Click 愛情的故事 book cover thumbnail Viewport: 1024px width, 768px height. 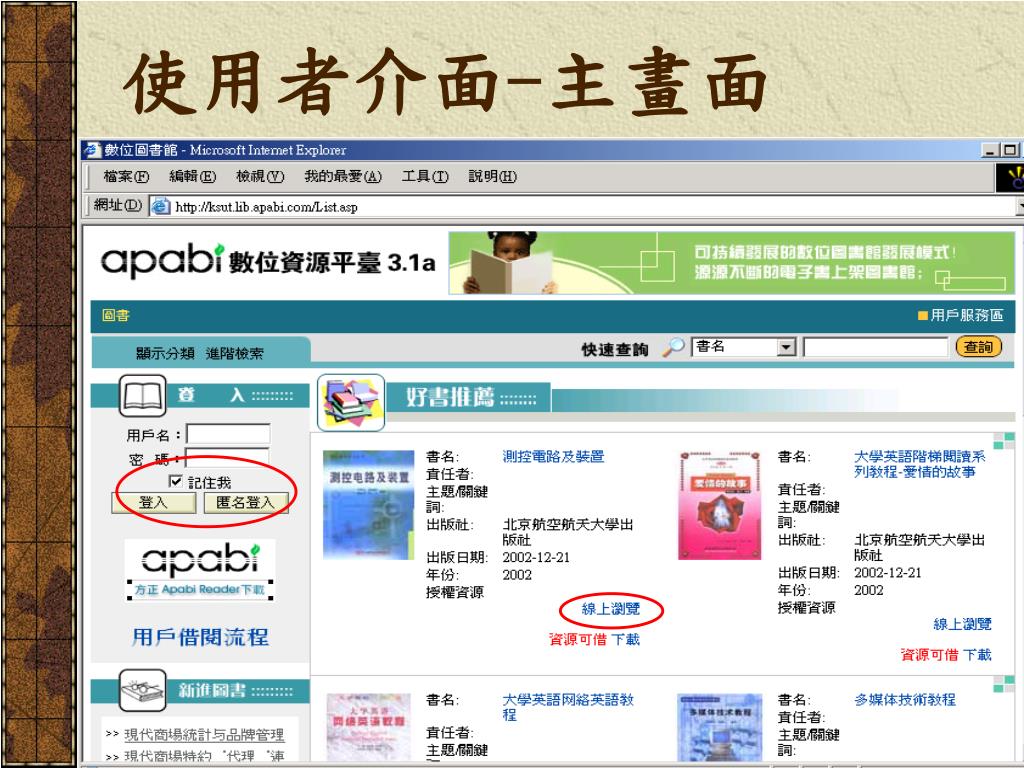pos(720,505)
